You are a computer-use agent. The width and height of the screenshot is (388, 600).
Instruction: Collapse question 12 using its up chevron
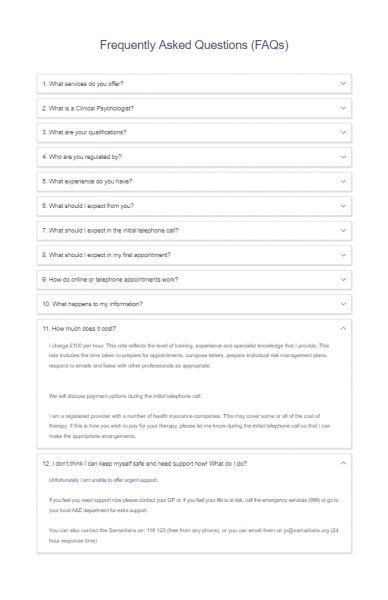[x=343, y=463]
